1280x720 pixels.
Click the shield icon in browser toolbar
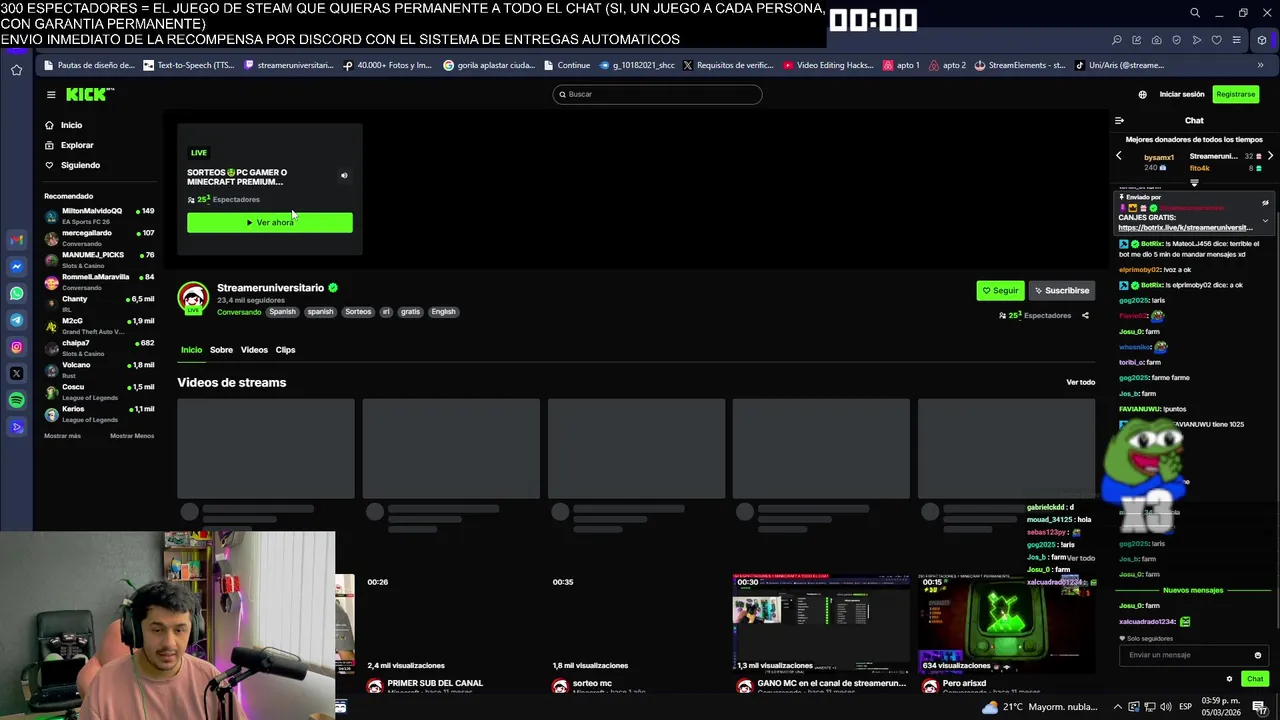pos(1177,40)
